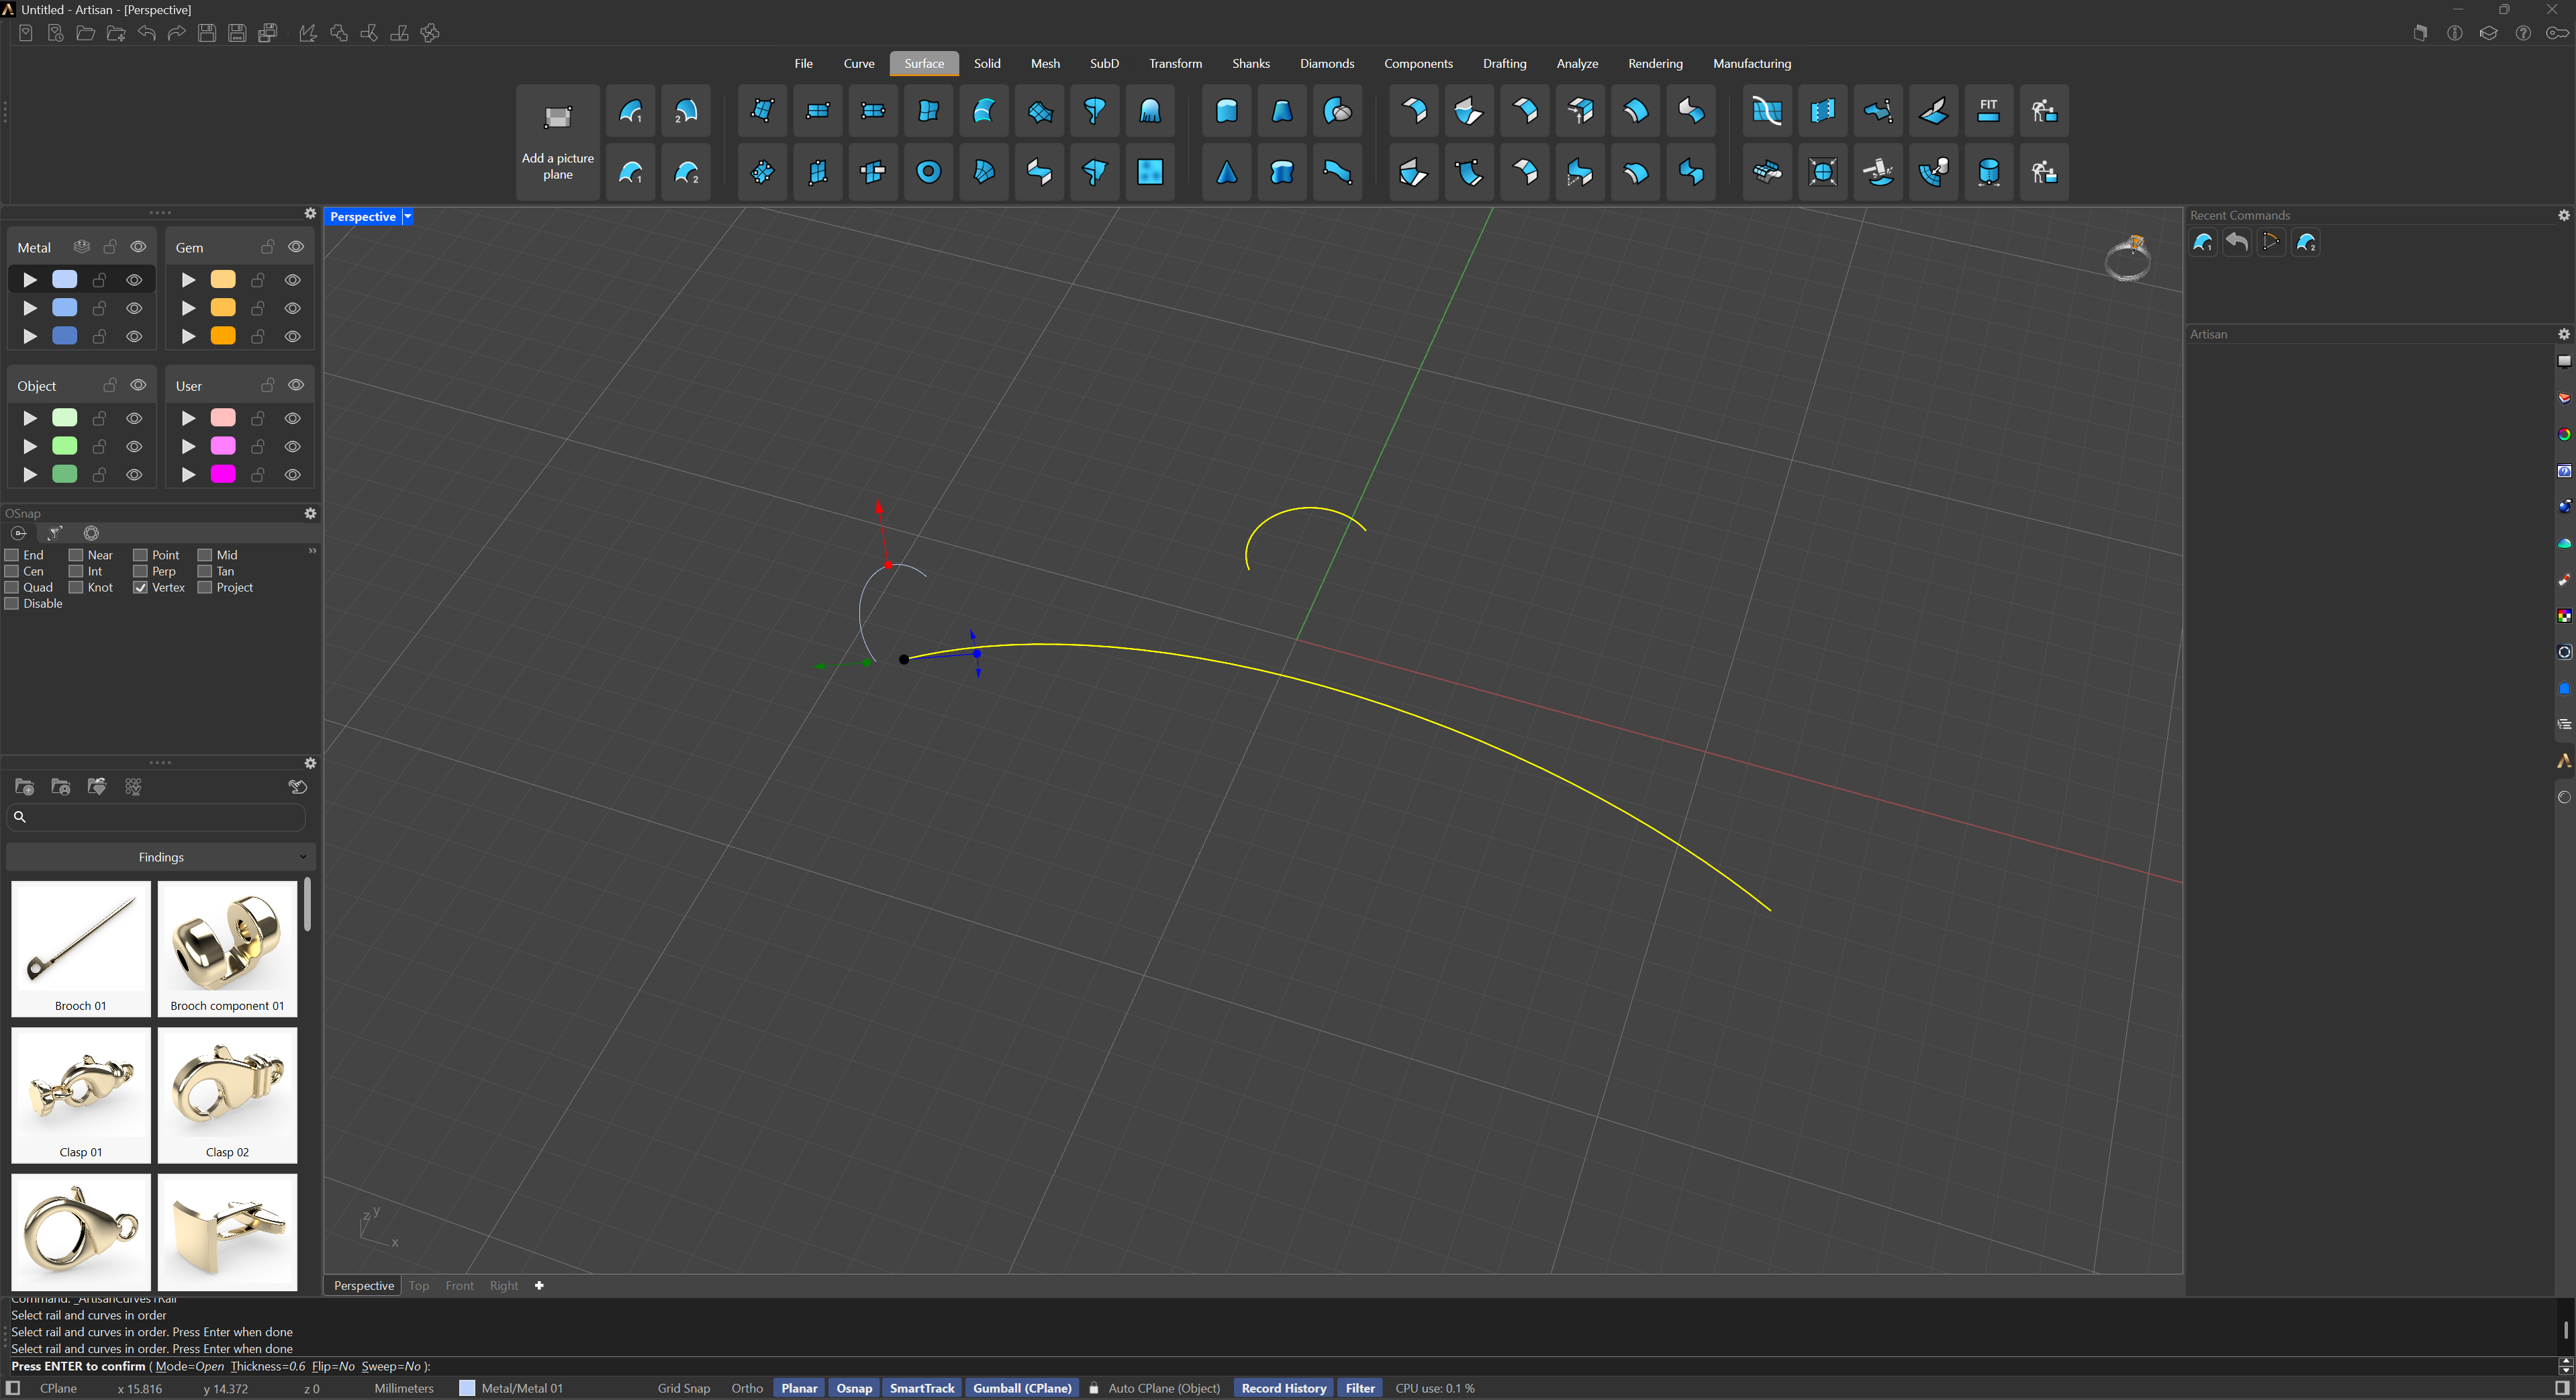Select the Clasp 02 finding thumbnail
Screen dimensions: 2576x1400
click(x=227, y=1095)
